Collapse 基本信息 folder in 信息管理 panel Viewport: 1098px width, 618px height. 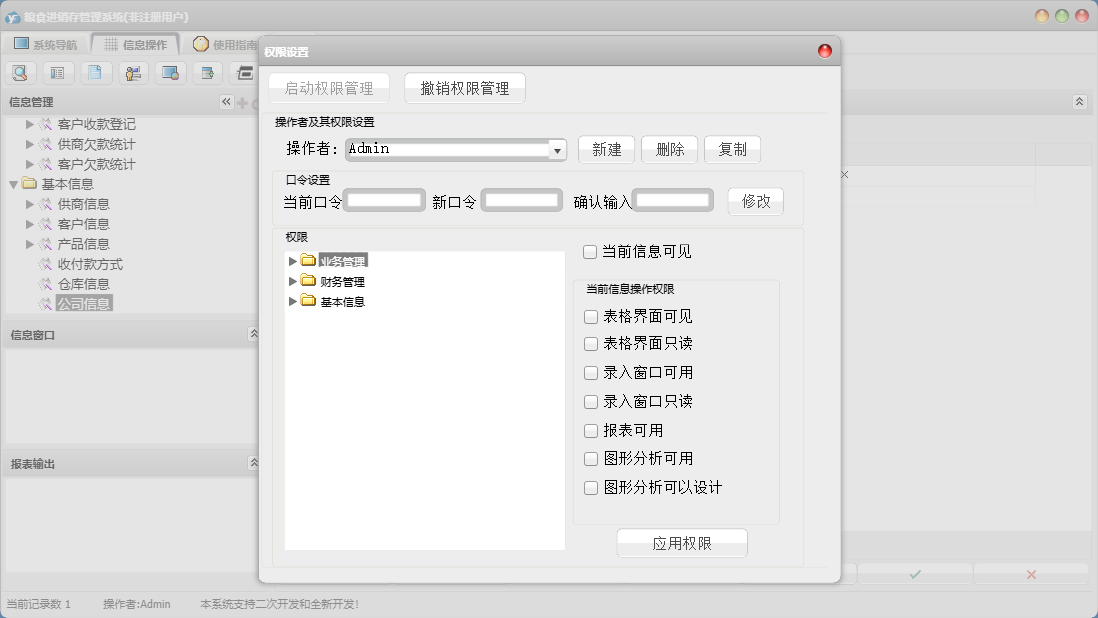[x=13, y=185]
